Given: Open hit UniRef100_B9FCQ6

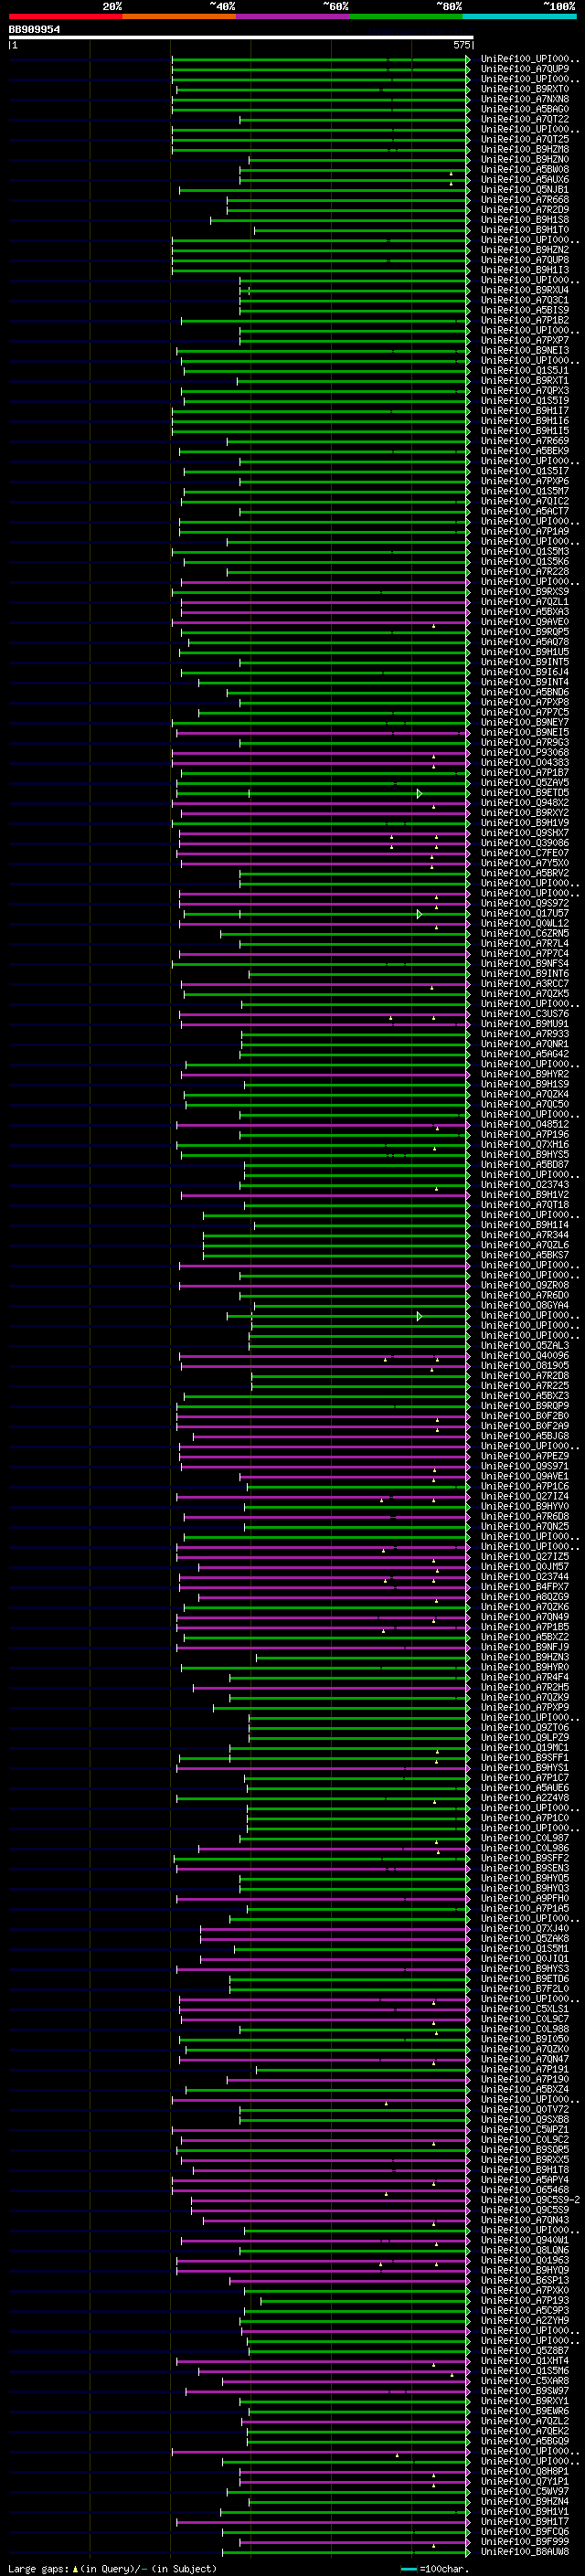Looking at the screenshot, I should [525, 2531].
